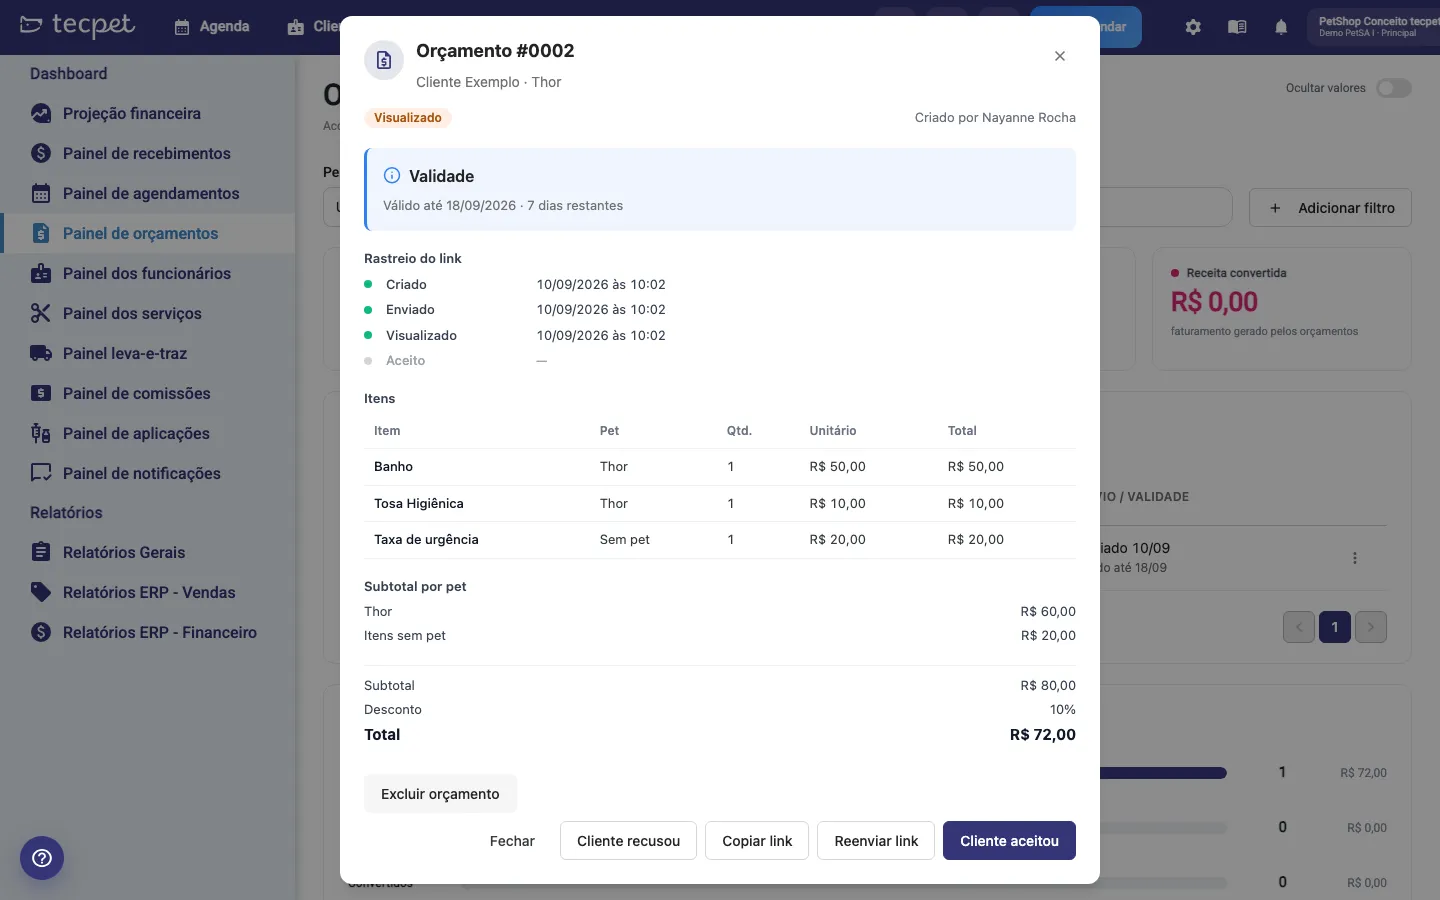Screen dimensions: 1440x900
Task: Click the Painel dos funcionários badge icon
Action: [41, 273]
